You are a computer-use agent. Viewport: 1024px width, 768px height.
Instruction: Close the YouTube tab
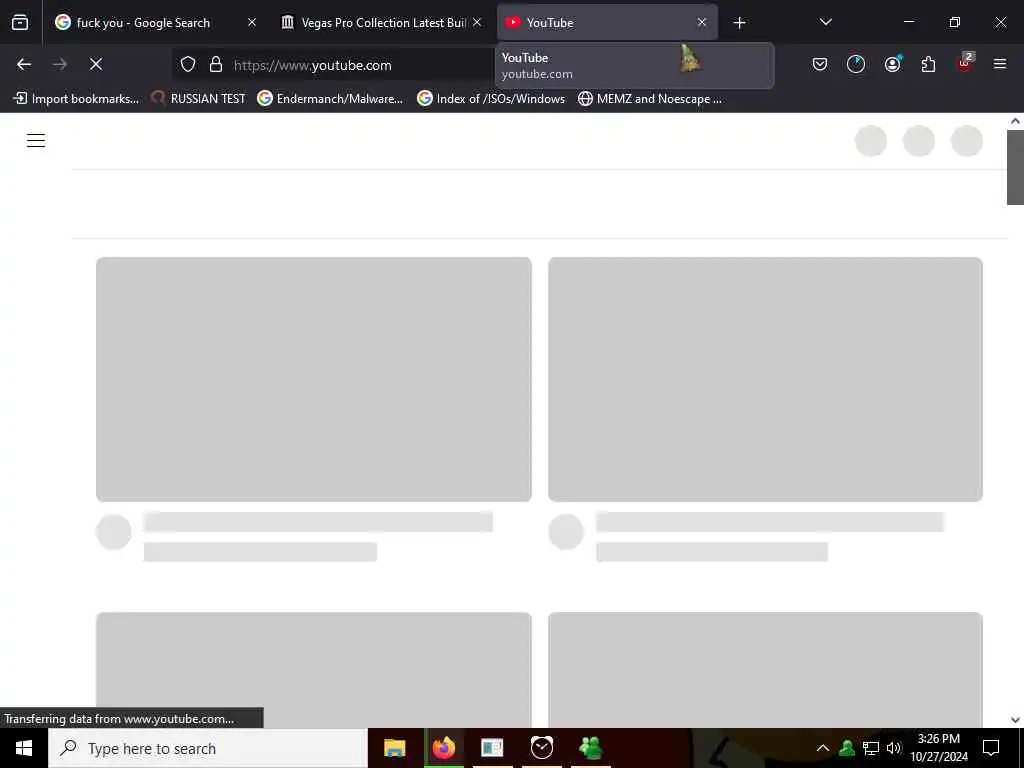702,23
